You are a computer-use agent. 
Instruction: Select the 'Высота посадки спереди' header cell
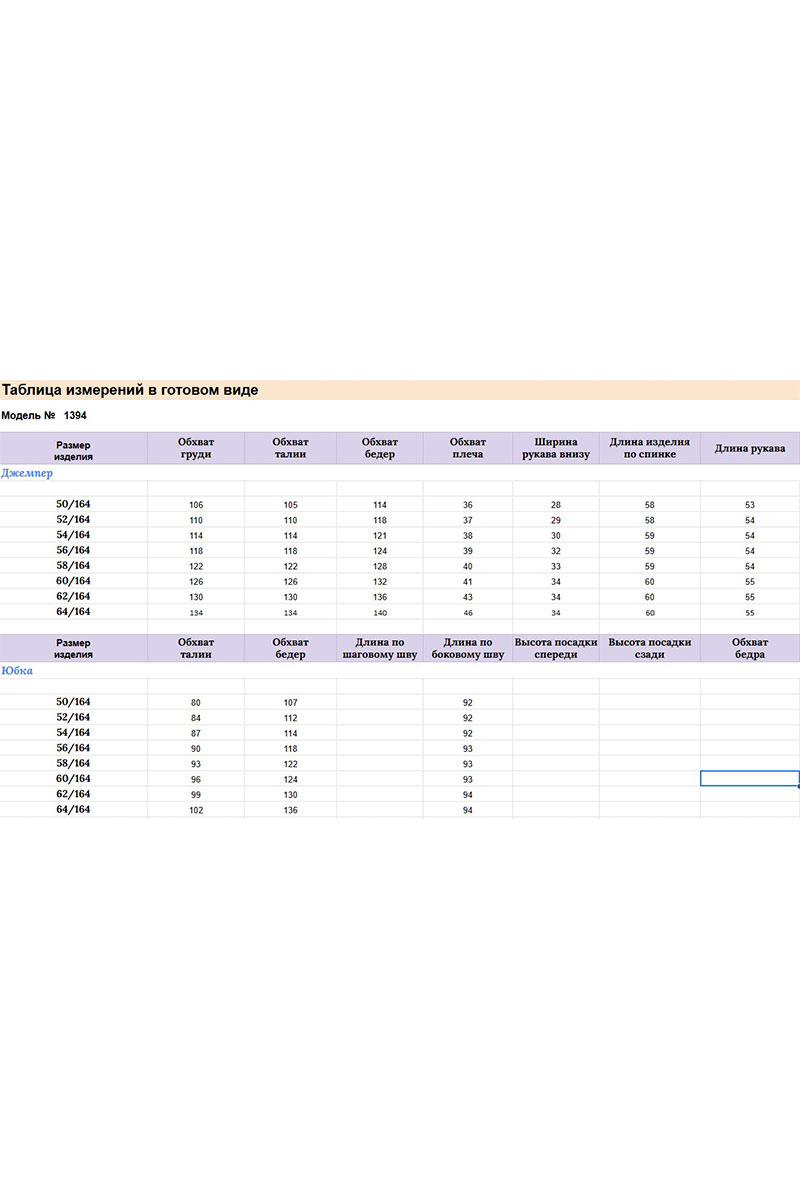click(x=555, y=648)
